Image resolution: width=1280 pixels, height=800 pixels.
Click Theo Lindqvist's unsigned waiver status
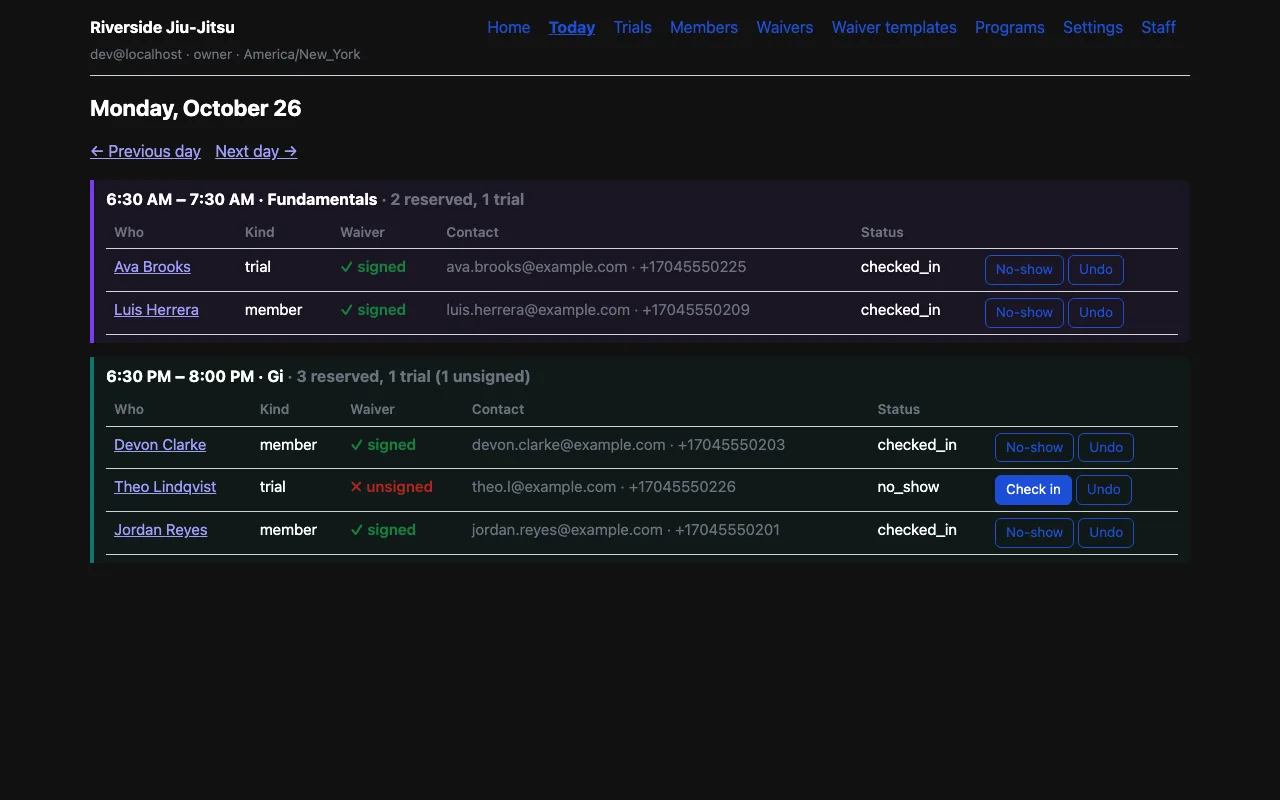tap(391, 487)
